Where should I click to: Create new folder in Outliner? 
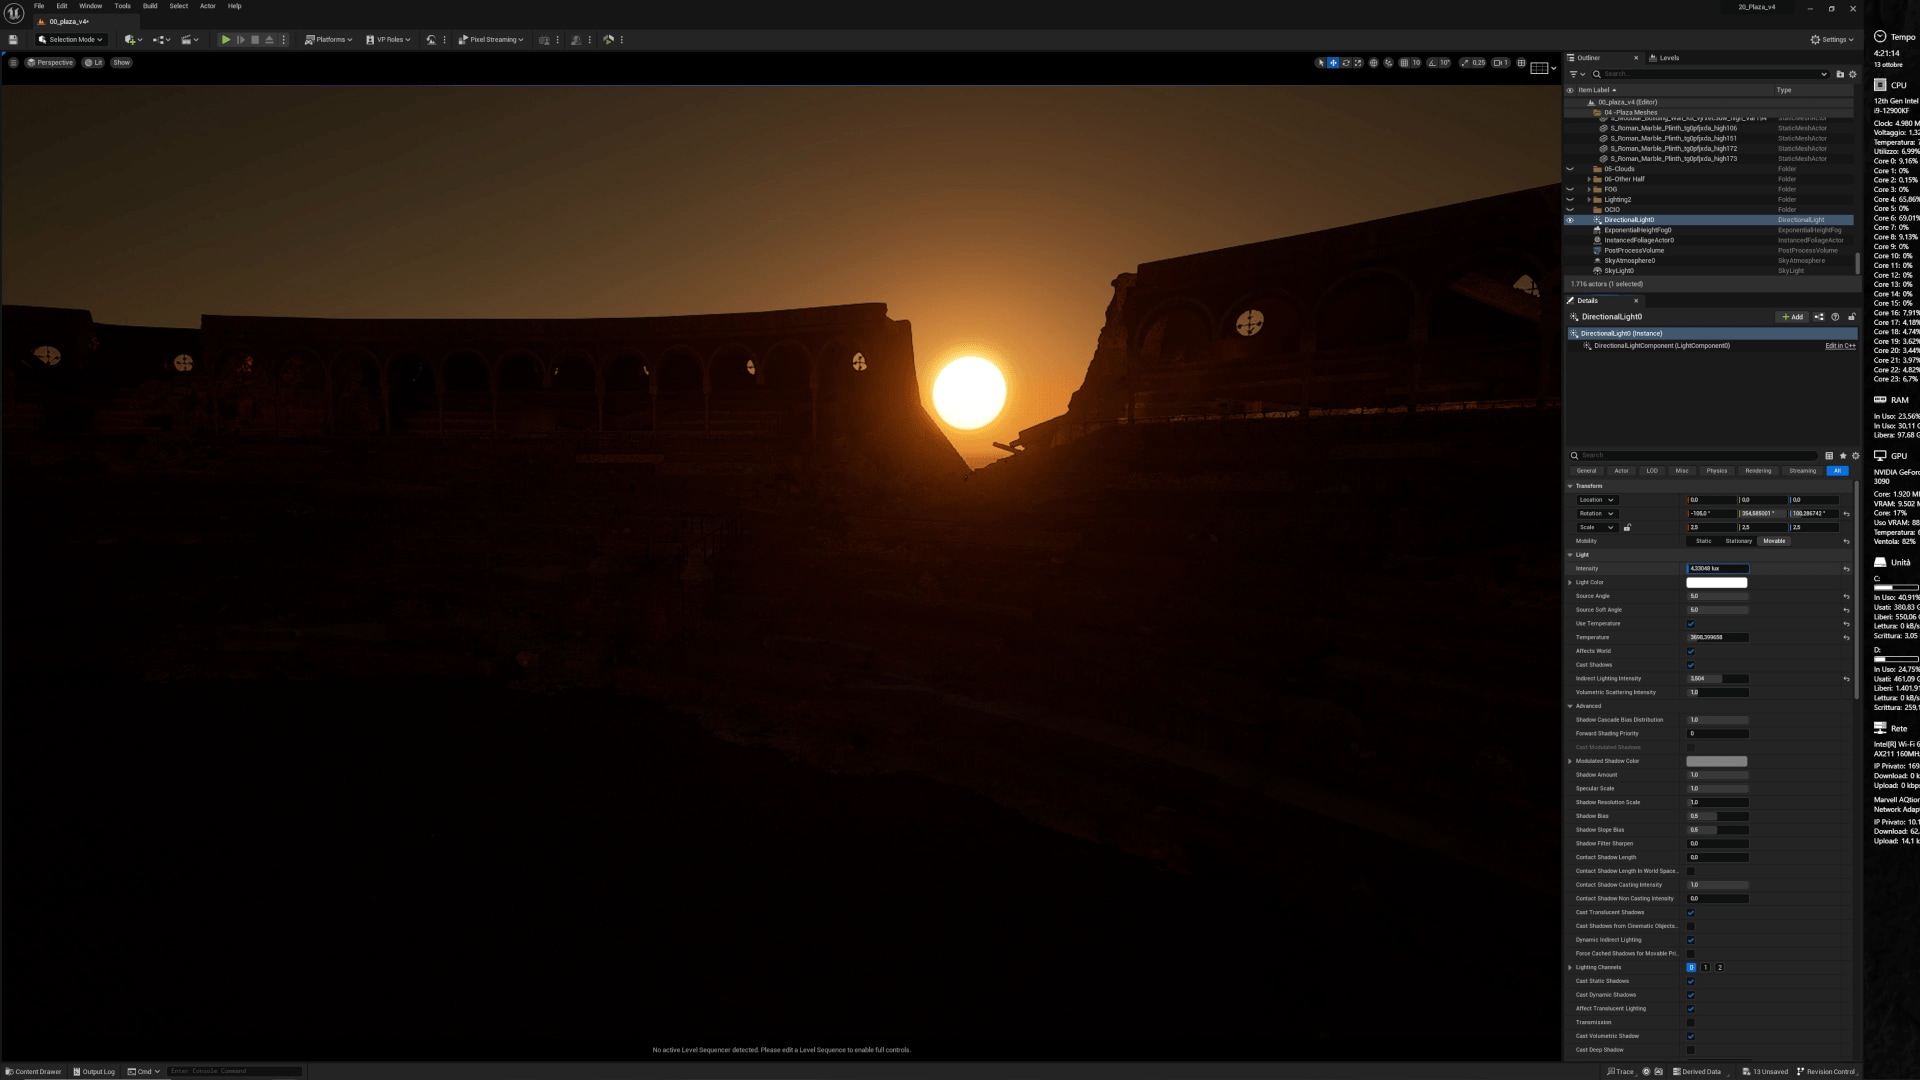point(1839,74)
